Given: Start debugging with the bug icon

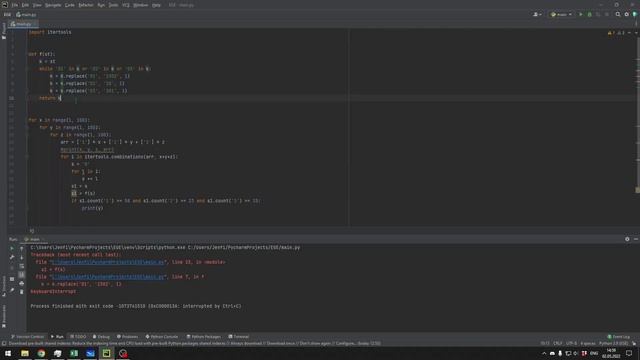Looking at the screenshot, I should pyautogui.click(x=589, y=15).
